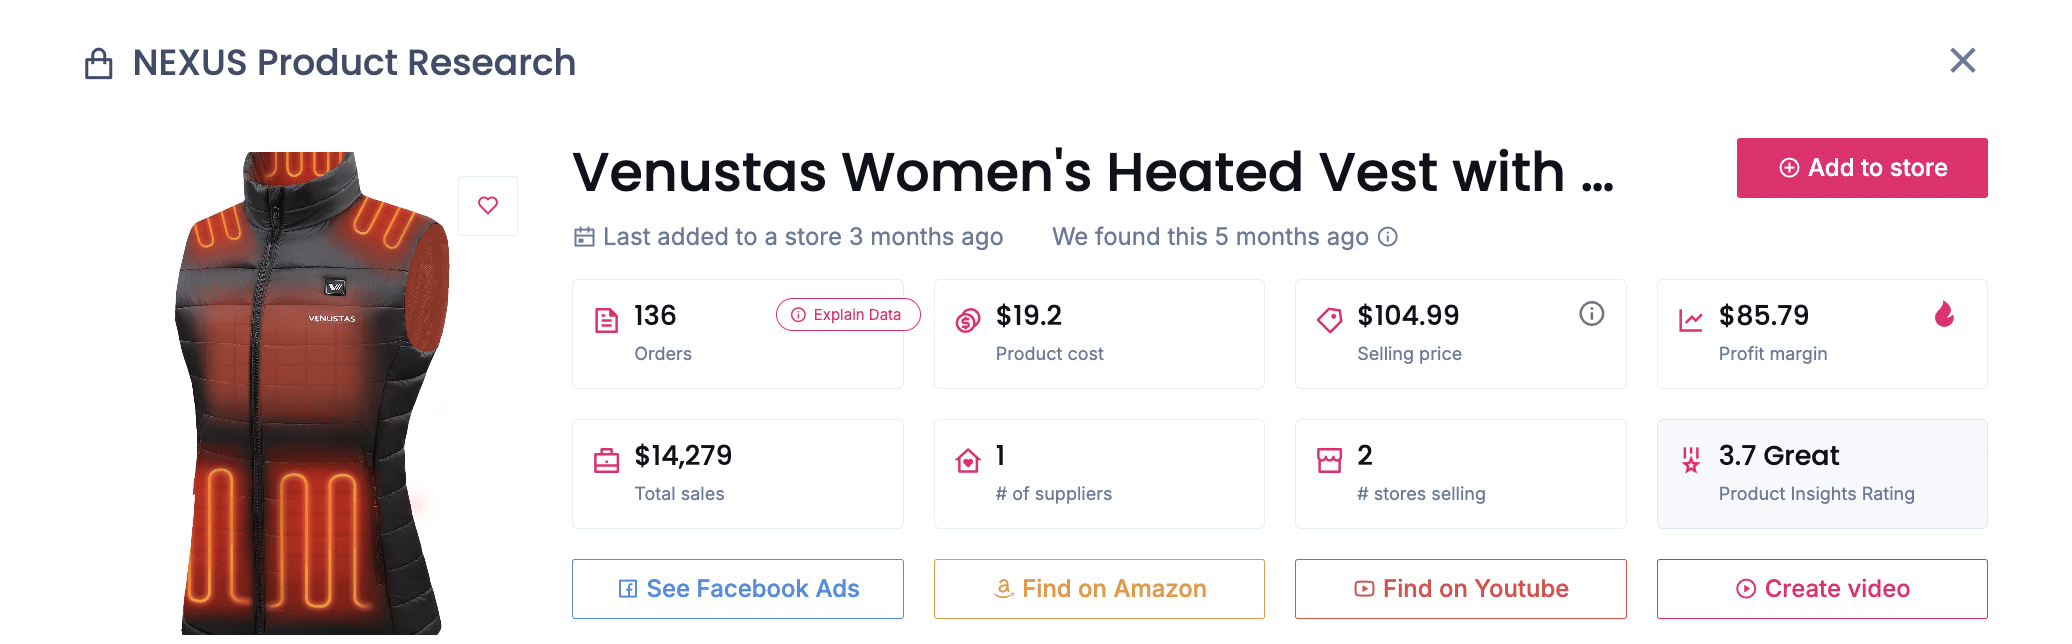Open See Facebook Ads
The image size is (2072, 644).
pos(738,589)
